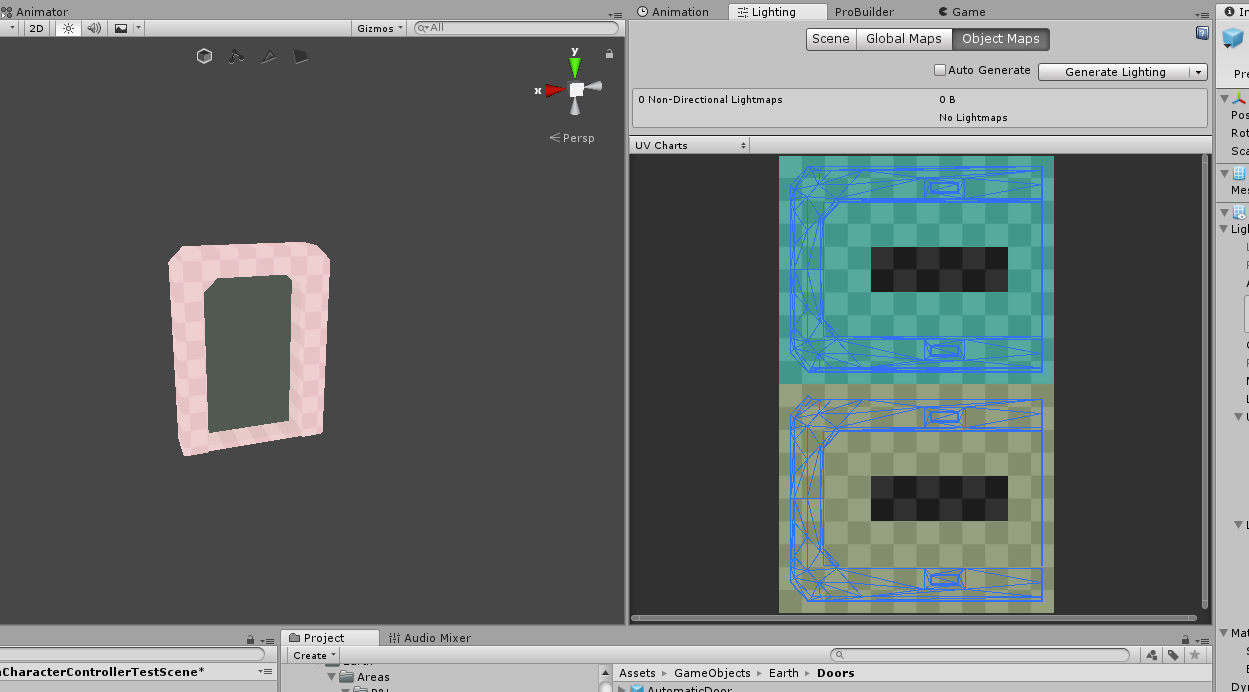Open the Lighting window help (book icon)

tap(1202, 33)
